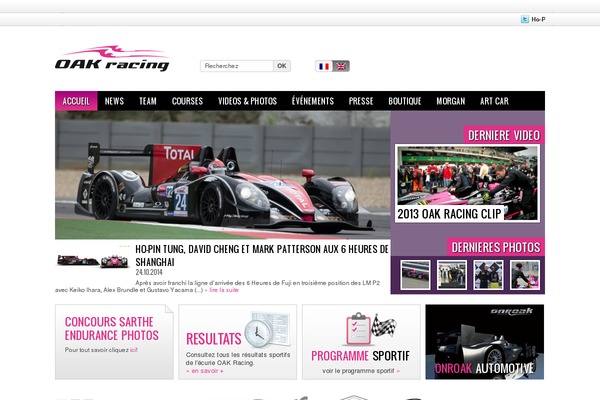Viewport: 600px width, 400px height.
Task: Click the clipboard checkered flag icon
Action: click(370, 329)
